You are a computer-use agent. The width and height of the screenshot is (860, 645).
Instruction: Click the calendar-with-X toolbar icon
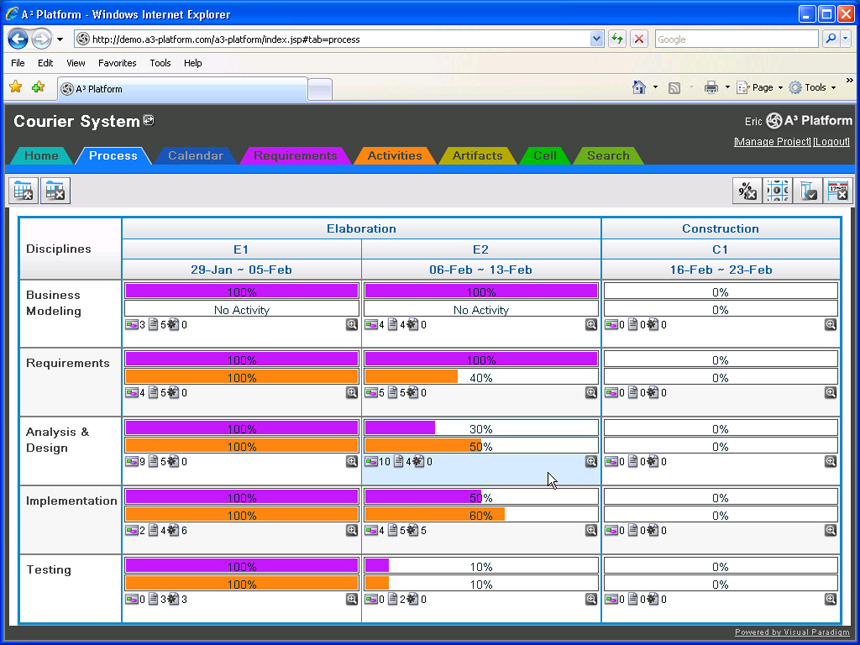pyautogui.click(x=837, y=190)
